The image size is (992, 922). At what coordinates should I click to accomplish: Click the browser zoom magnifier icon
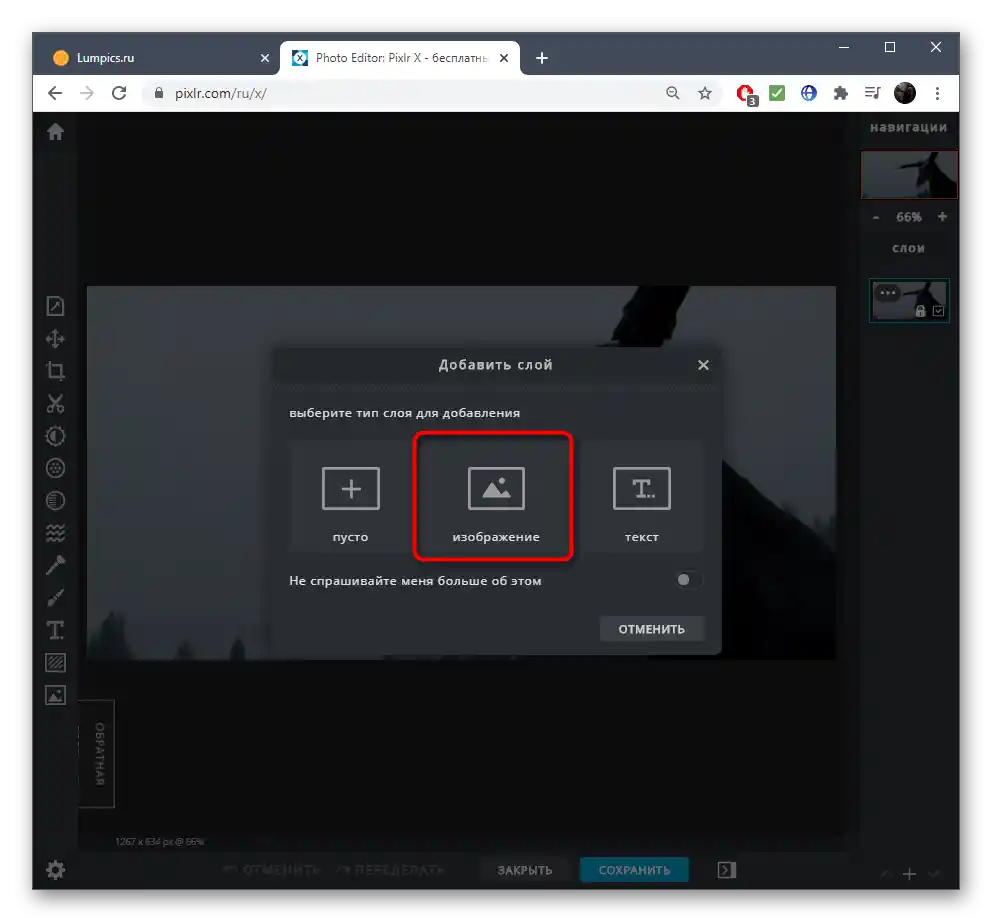(673, 93)
